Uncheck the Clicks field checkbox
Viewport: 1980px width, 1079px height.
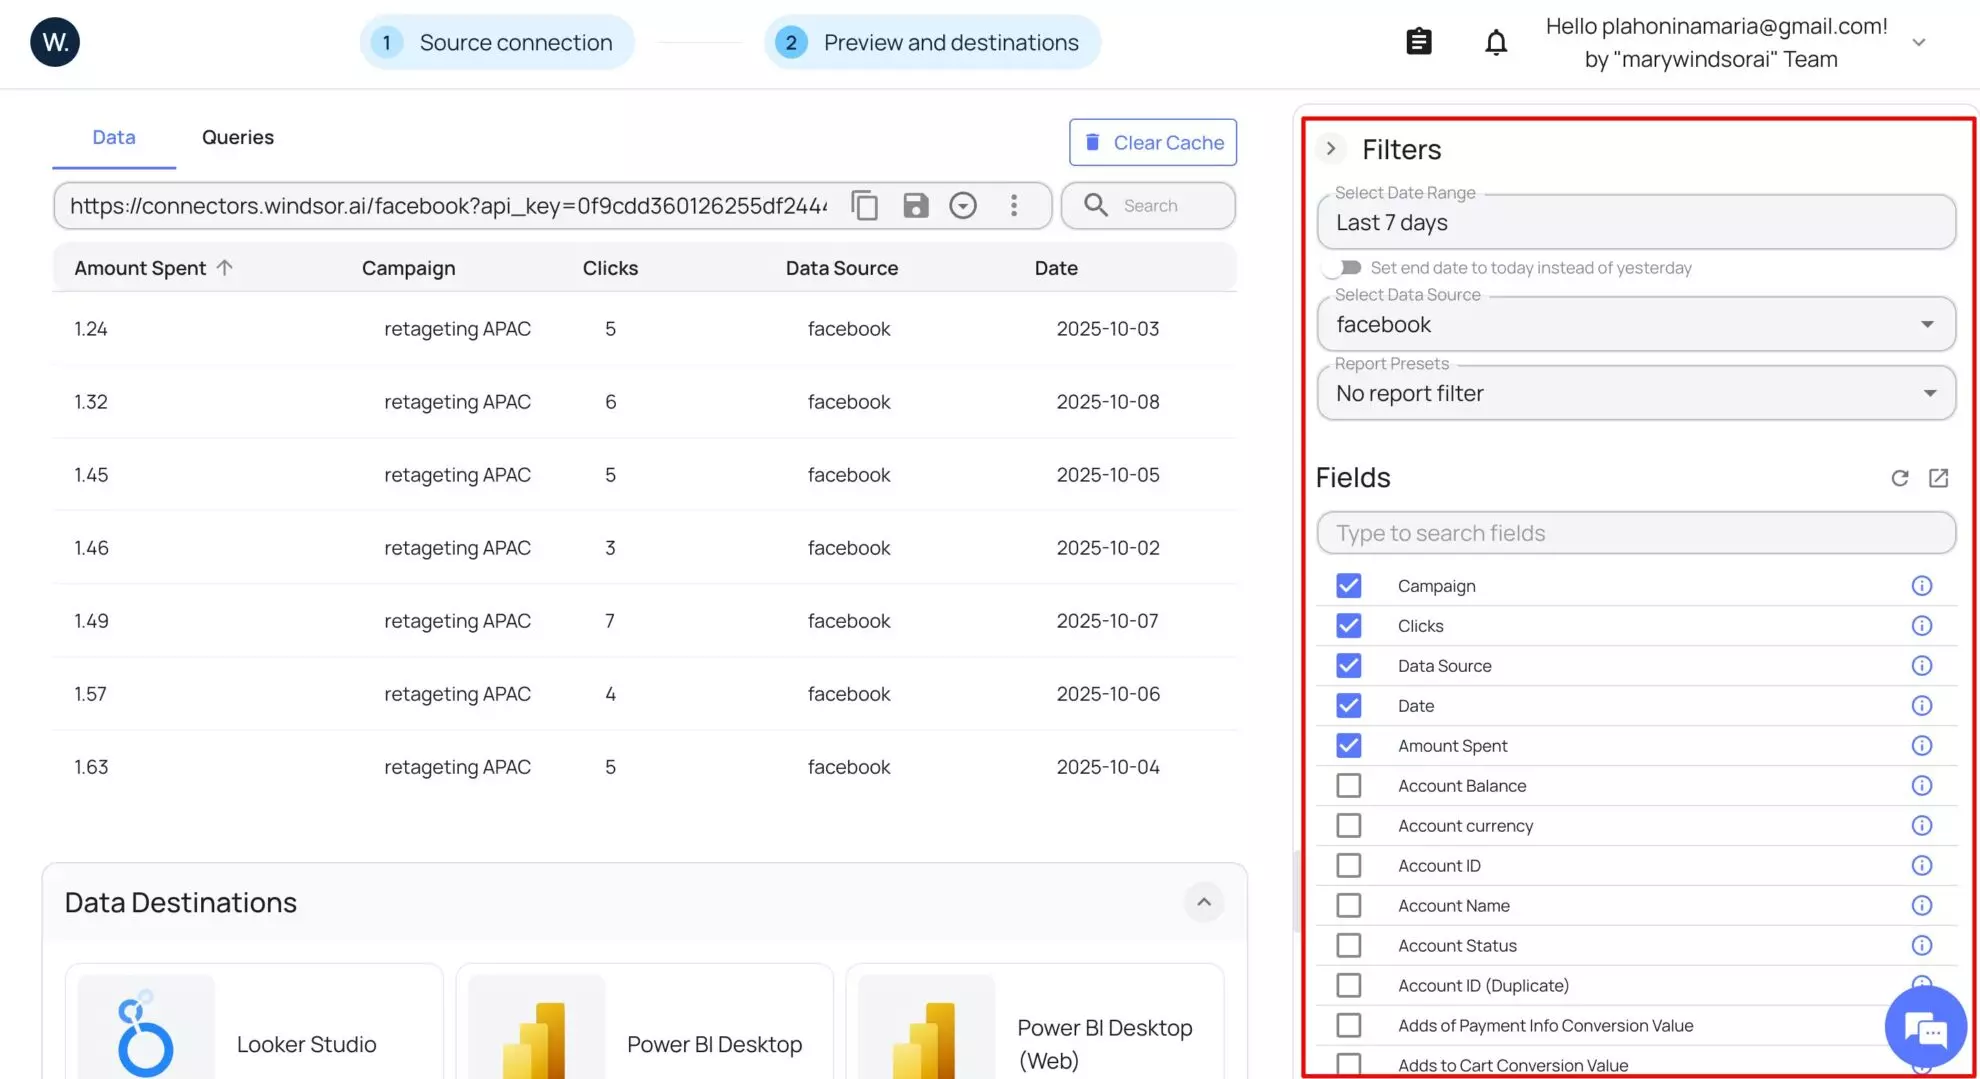coord(1348,626)
